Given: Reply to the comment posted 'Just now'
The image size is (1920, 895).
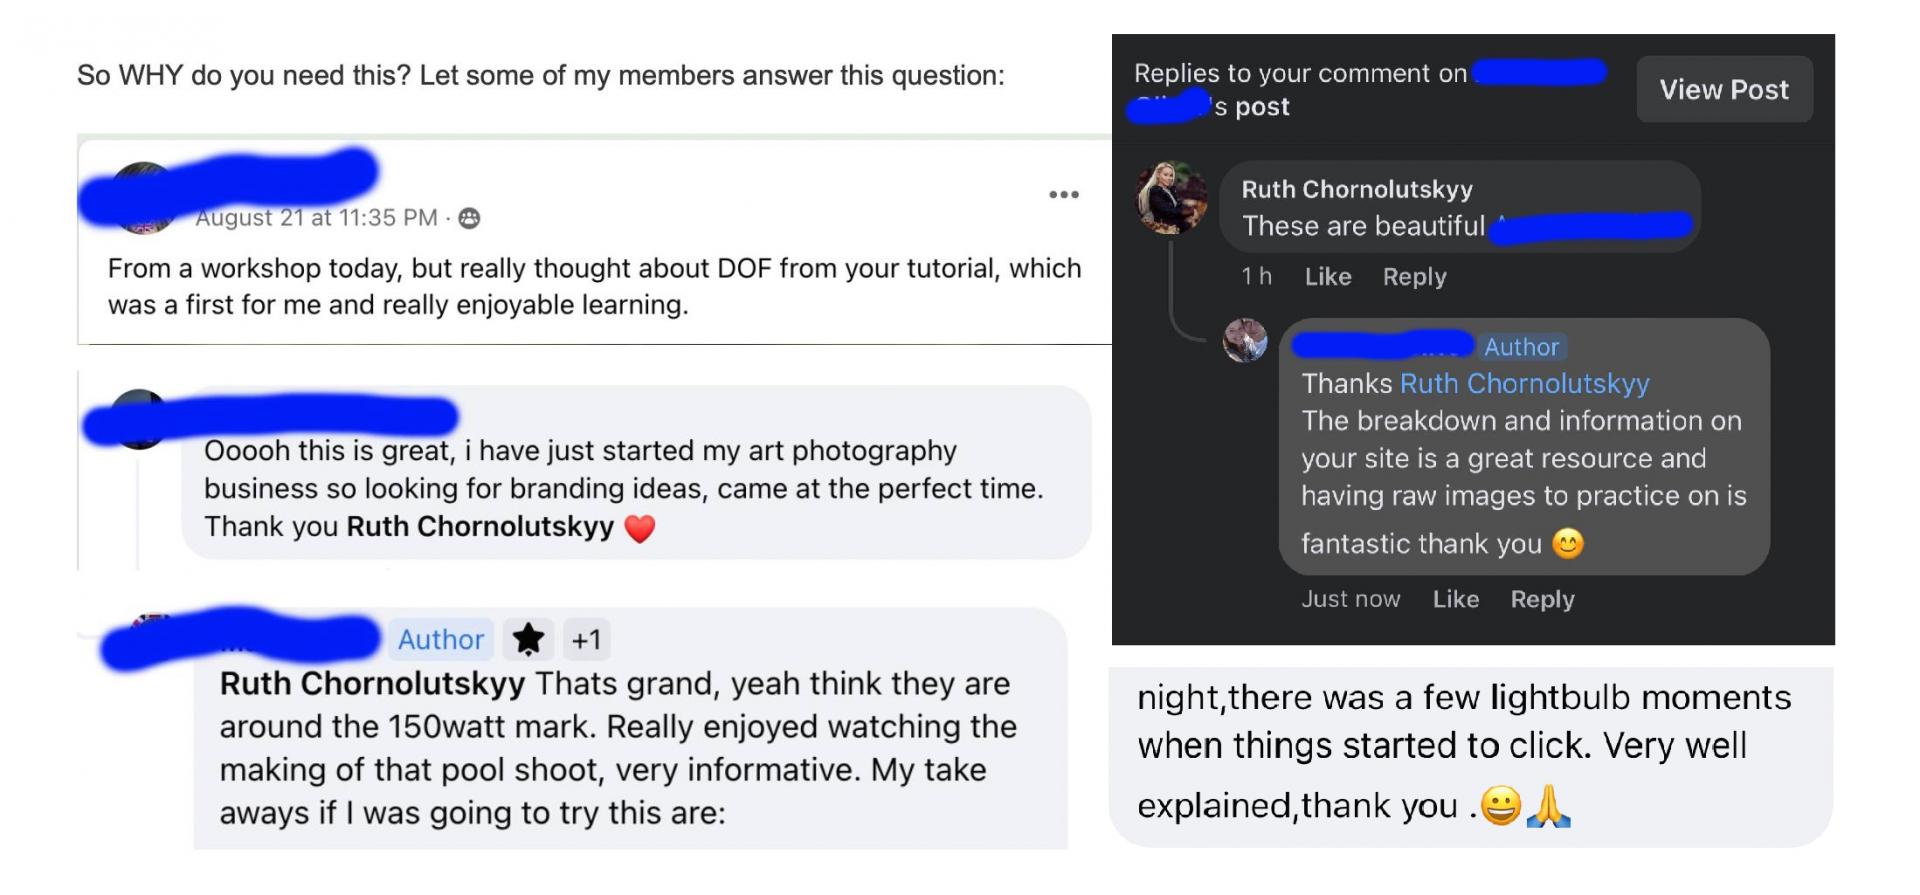Looking at the screenshot, I should pos(1542,599).
